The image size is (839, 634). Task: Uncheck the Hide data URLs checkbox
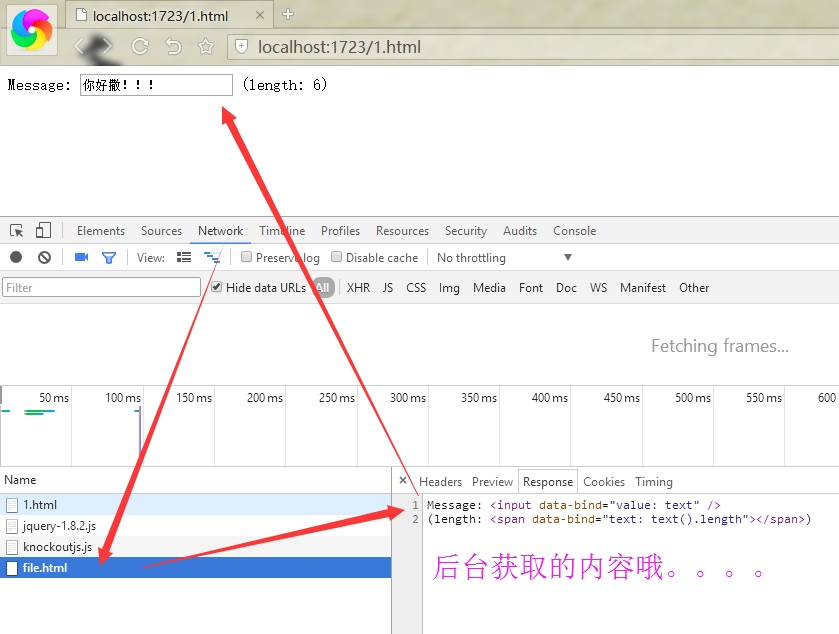point(216,287)
